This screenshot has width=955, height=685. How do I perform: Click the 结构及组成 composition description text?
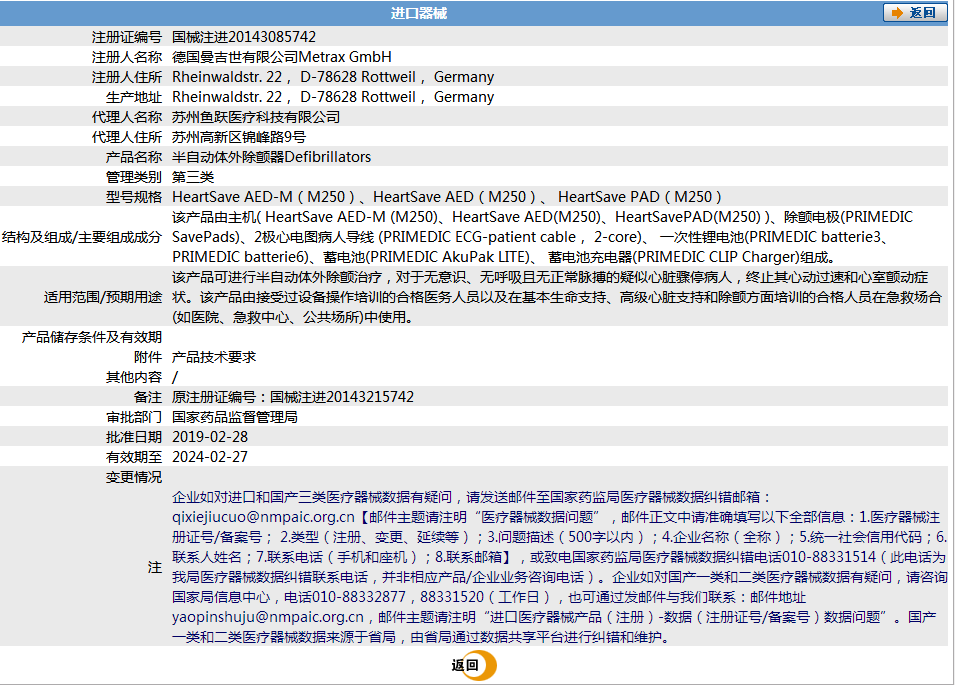click(542, 237)
